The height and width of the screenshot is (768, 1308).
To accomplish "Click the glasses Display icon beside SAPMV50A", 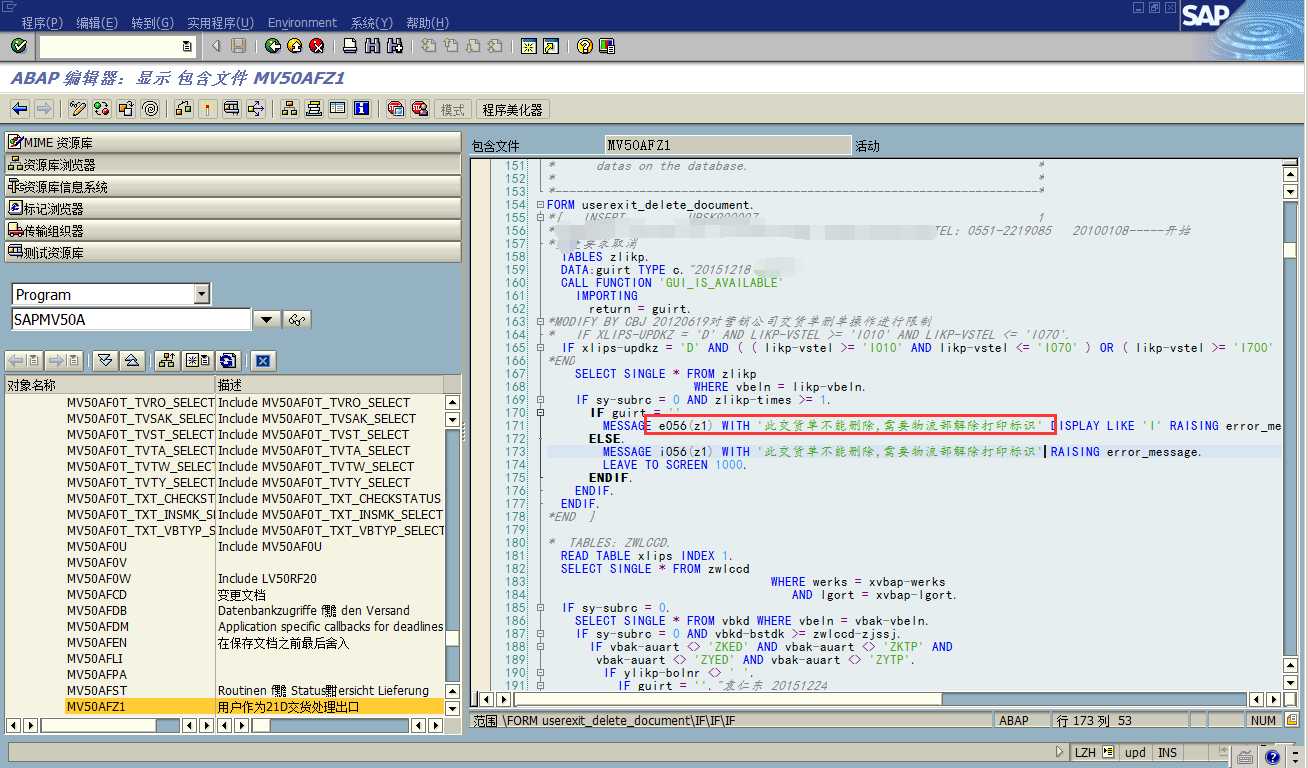I will pos(298,320).
